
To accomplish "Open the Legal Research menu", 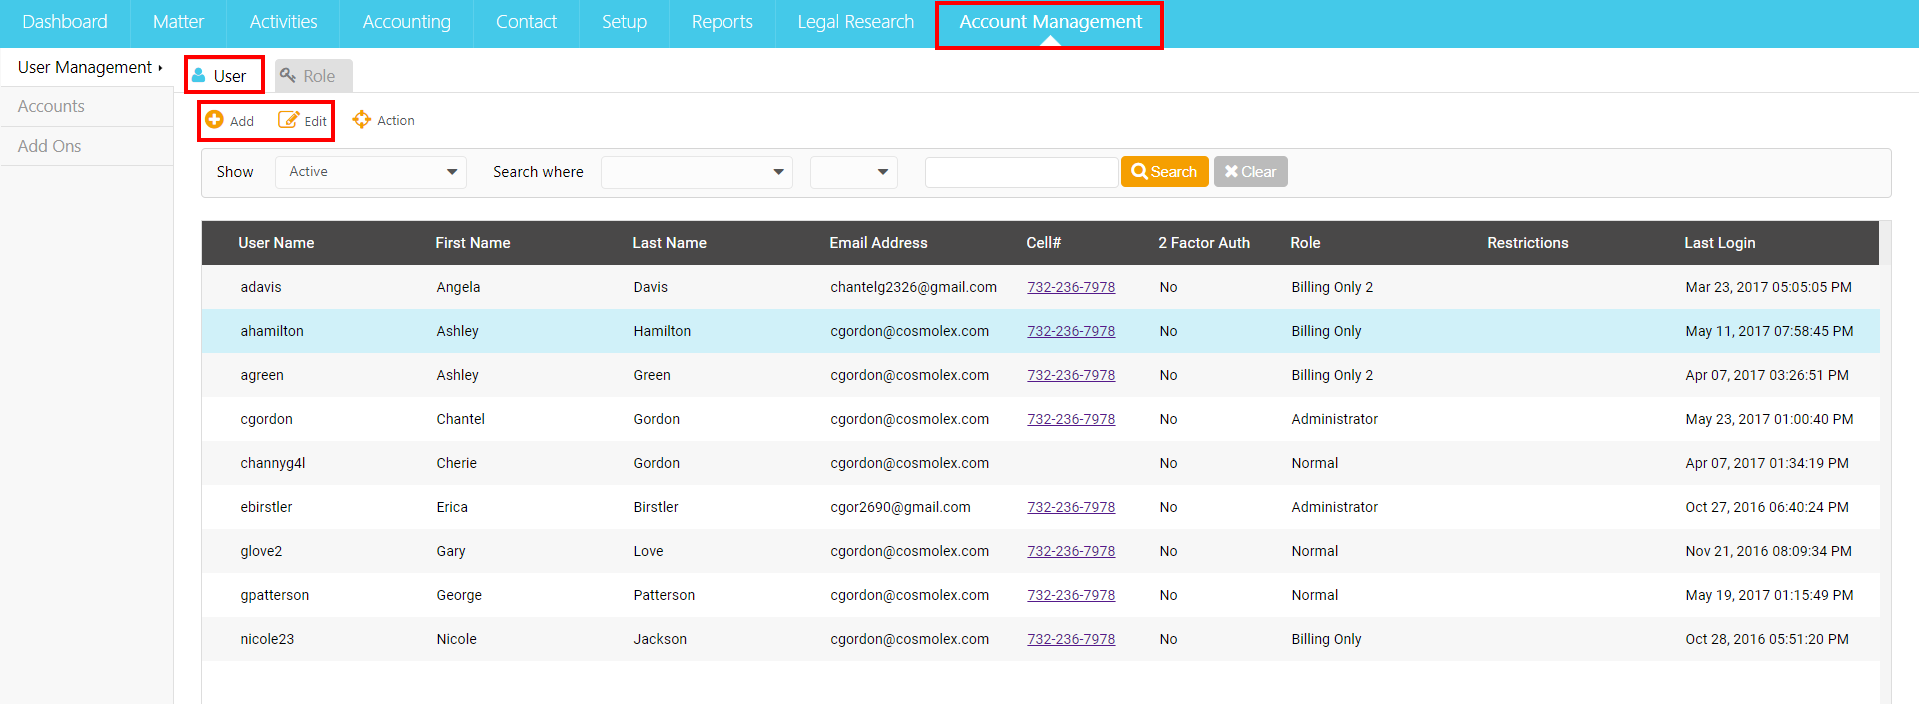I will pos(855,22).
